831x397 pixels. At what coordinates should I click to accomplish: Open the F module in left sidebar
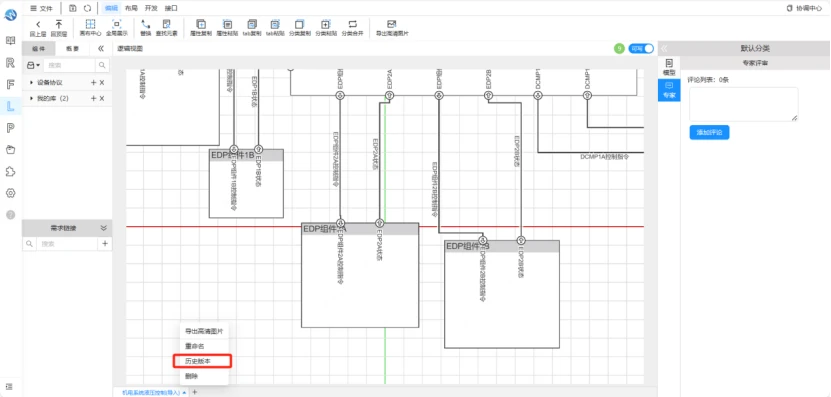[x=10, y=84]
